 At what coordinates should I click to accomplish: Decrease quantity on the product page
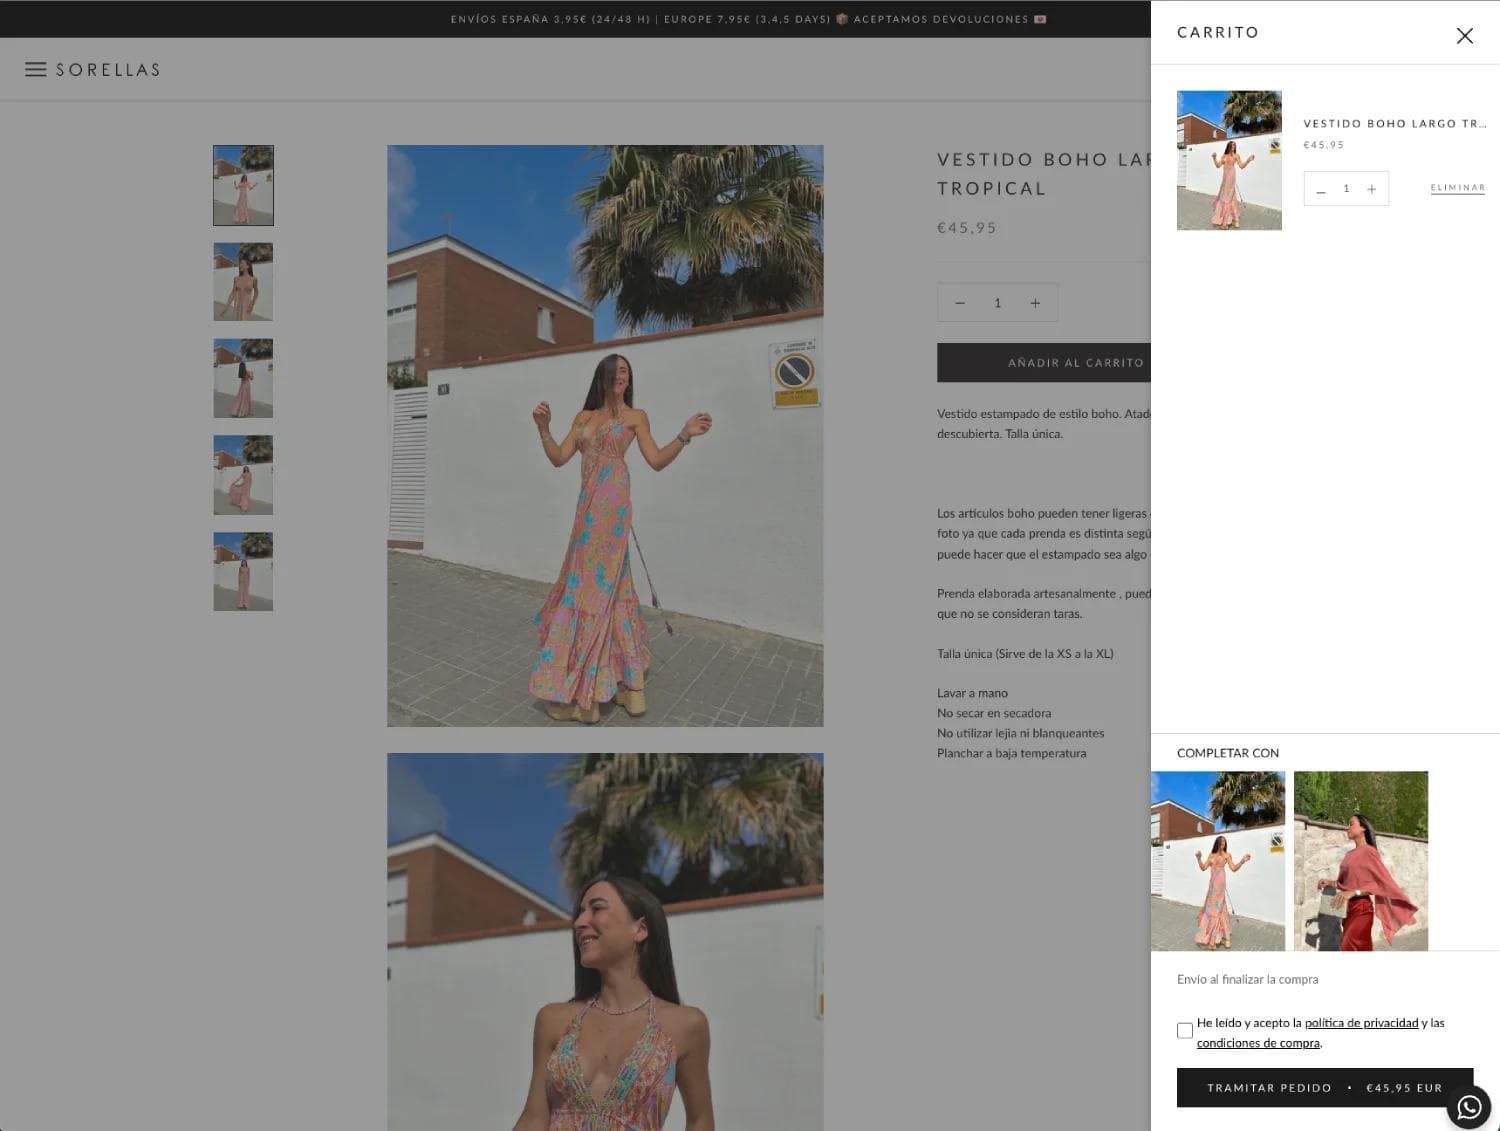click(960, 302)
